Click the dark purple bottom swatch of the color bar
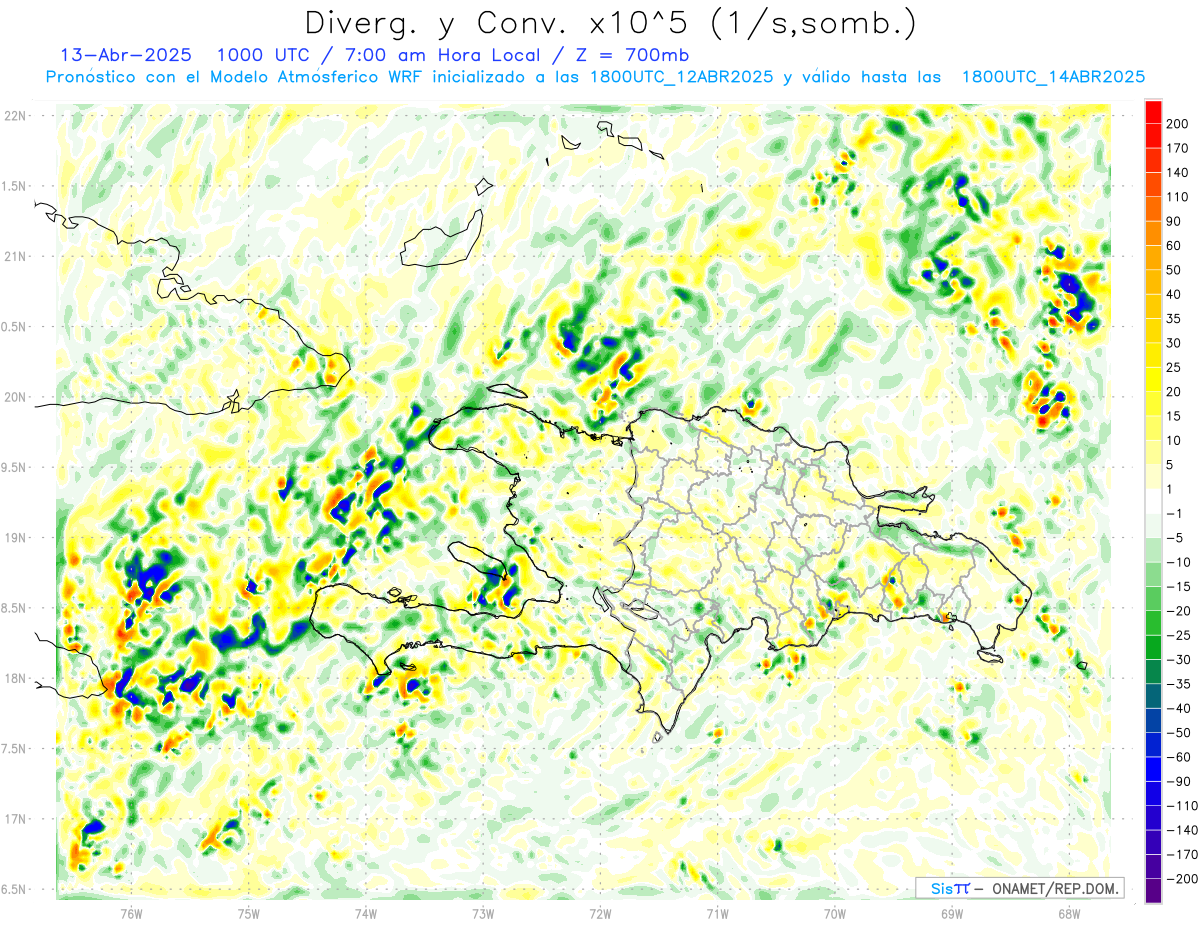 click(x=1153, y=890)
